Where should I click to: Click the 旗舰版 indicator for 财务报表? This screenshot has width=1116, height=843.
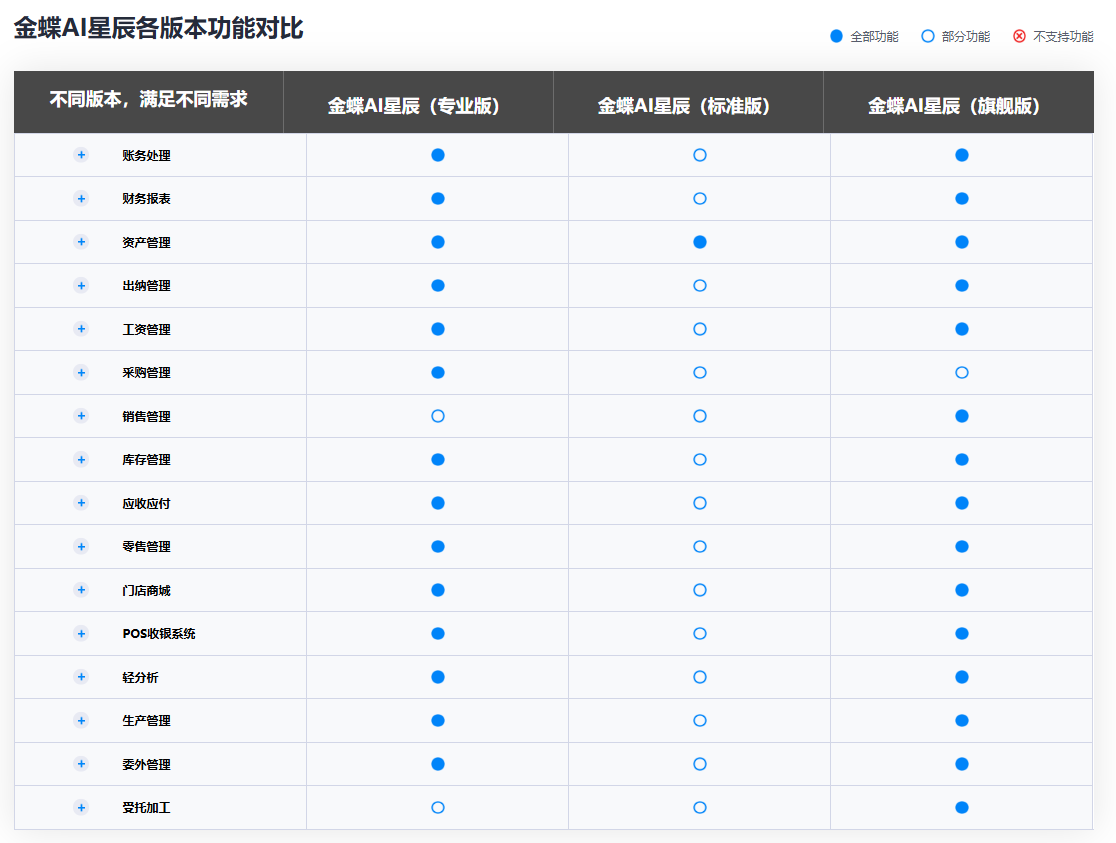coord(962,199)
